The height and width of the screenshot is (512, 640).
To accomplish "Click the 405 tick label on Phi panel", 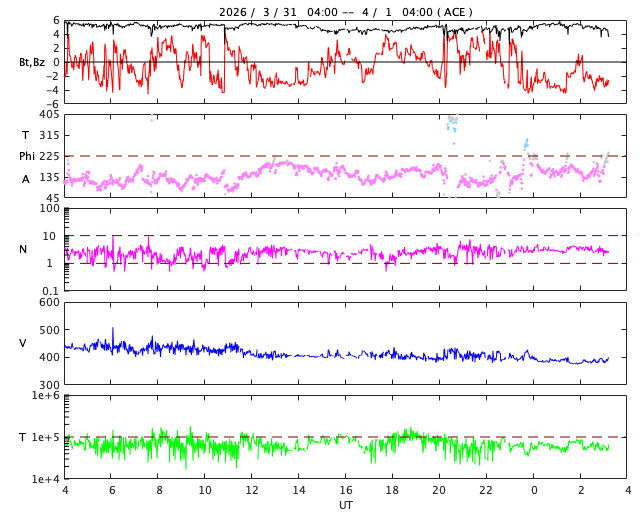I will click(x=50, y=115).
